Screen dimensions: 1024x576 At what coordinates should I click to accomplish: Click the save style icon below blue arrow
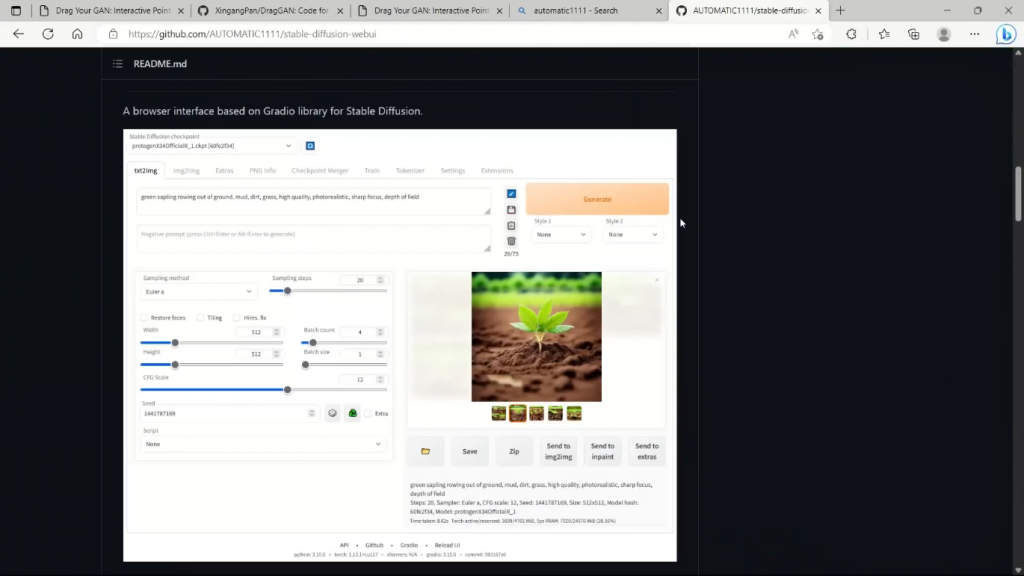coord(511,210)
